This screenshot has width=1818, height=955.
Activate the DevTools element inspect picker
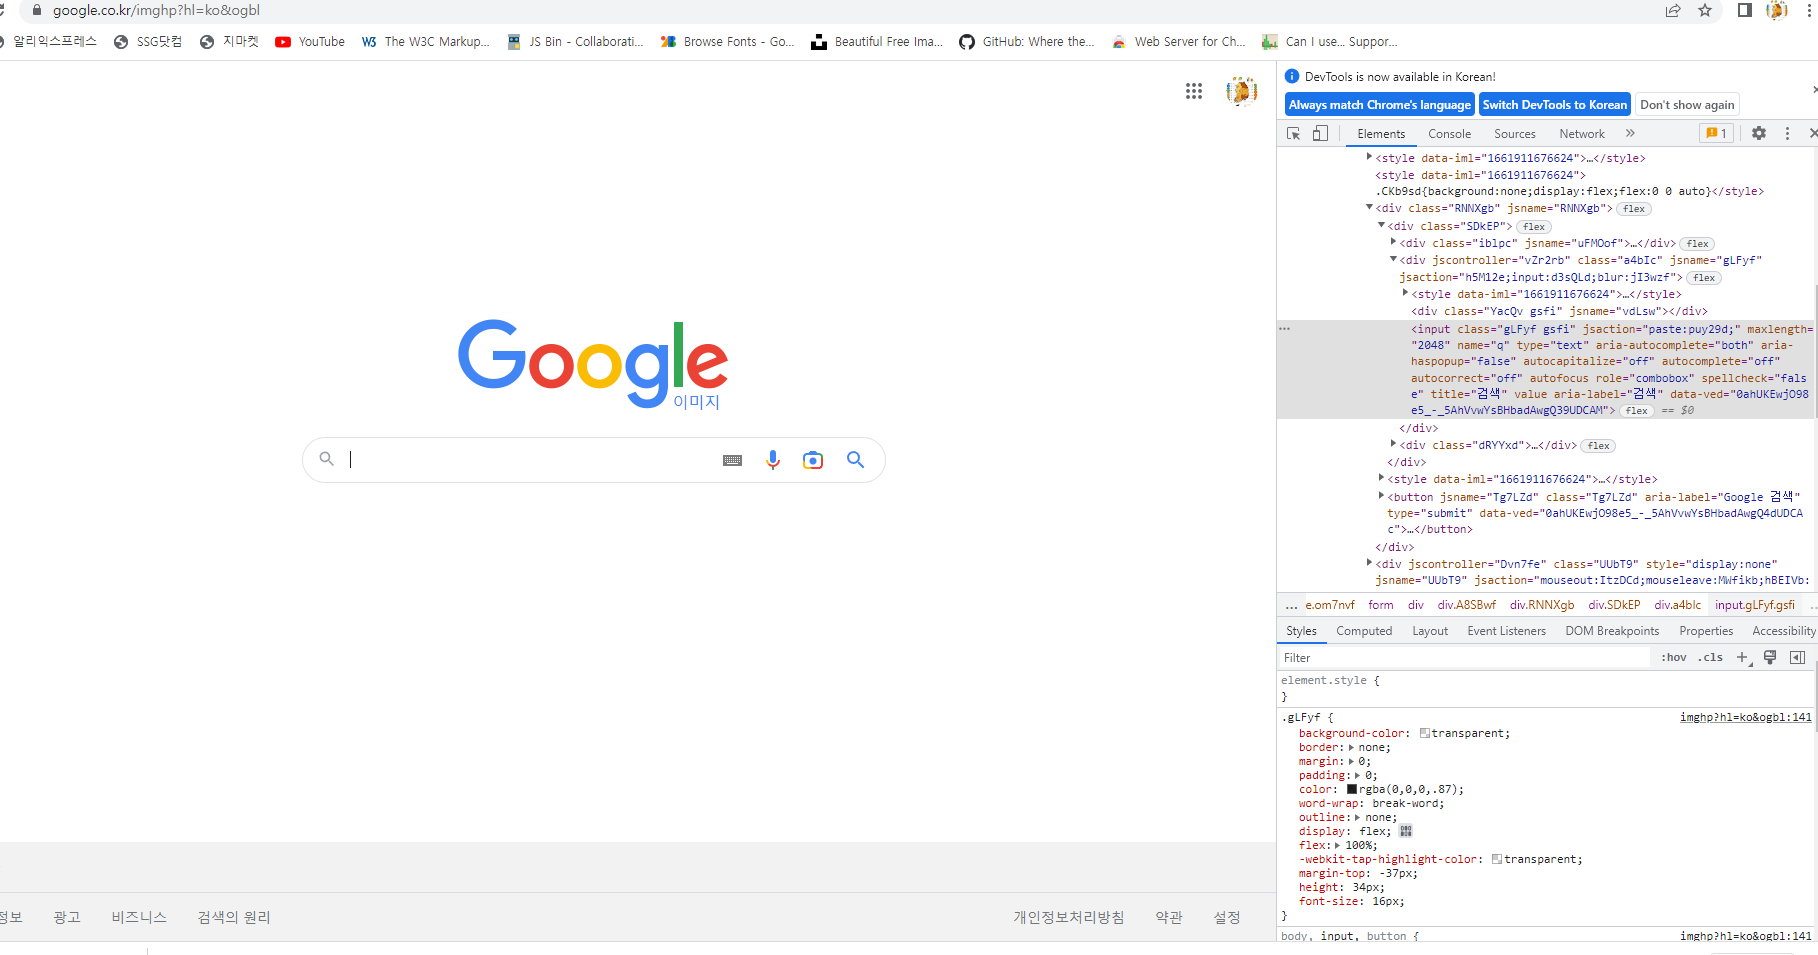1294,133
